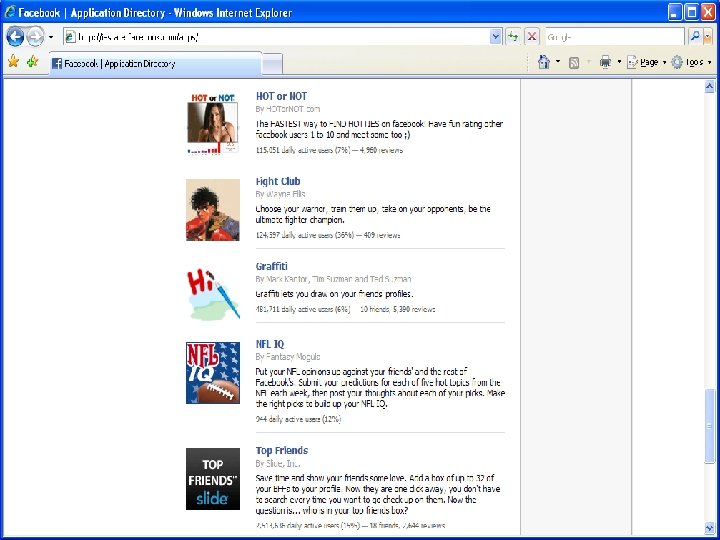Click the Facebook favicon on the tab
Viewport: 720px width, 540px height.
pyautogui.click(x=57, y=64)
